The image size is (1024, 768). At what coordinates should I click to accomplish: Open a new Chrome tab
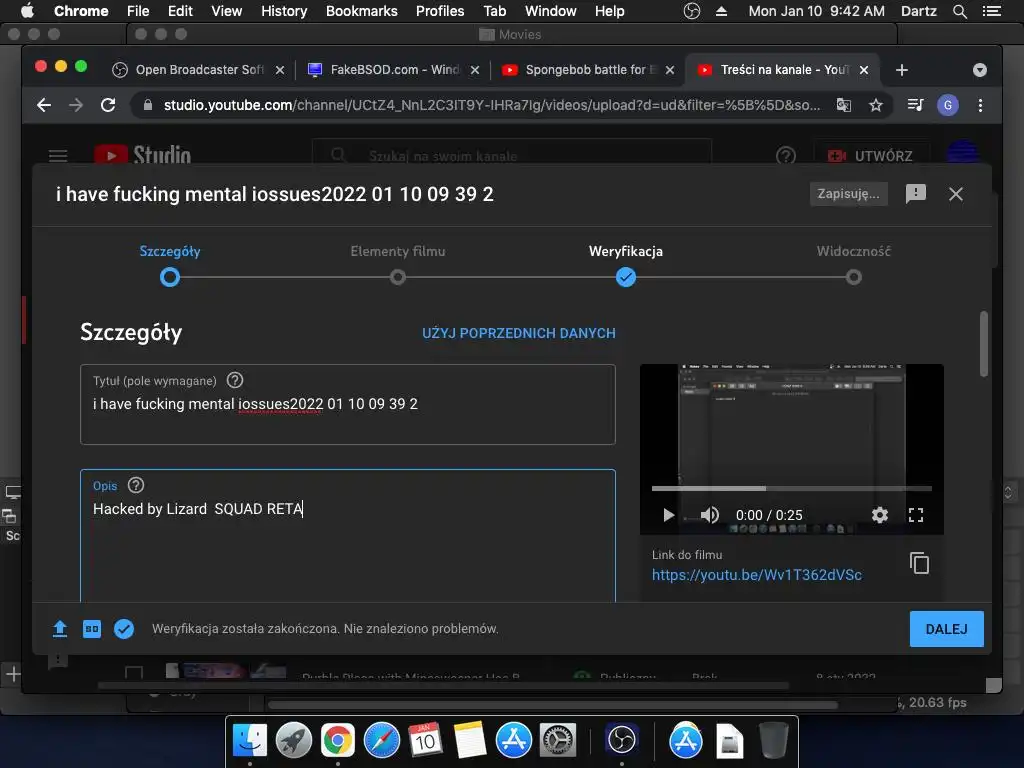click(x=902, y=70)
